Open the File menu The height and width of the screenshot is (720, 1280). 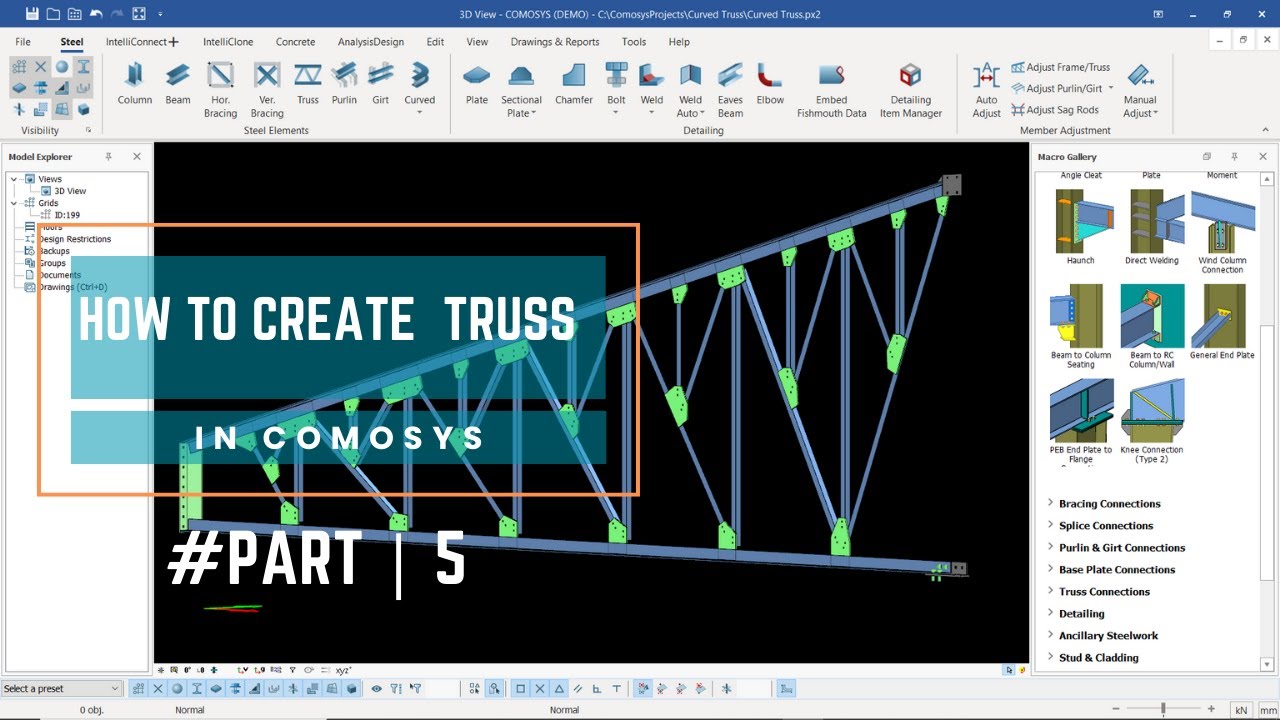pyautogui.click(x=23, y=42)
